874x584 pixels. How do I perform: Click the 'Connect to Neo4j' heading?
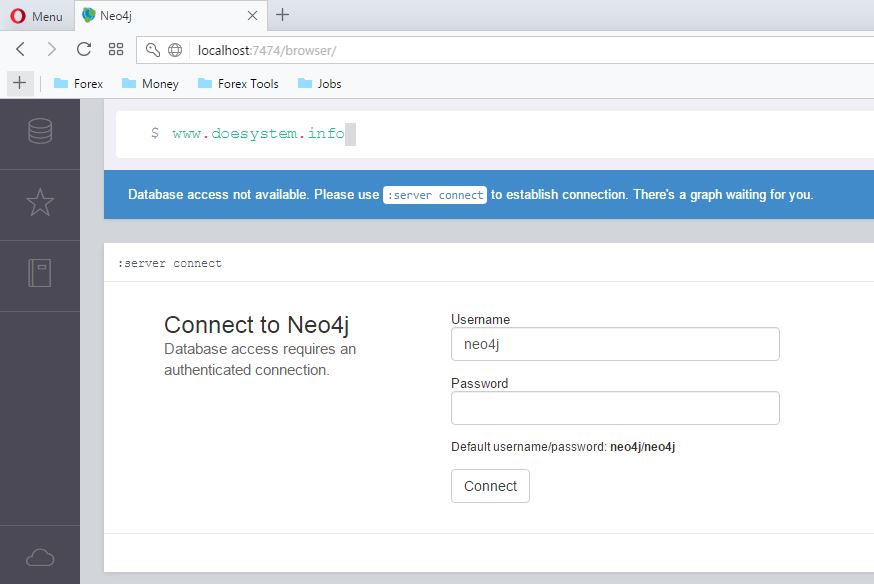pos(256,324)
